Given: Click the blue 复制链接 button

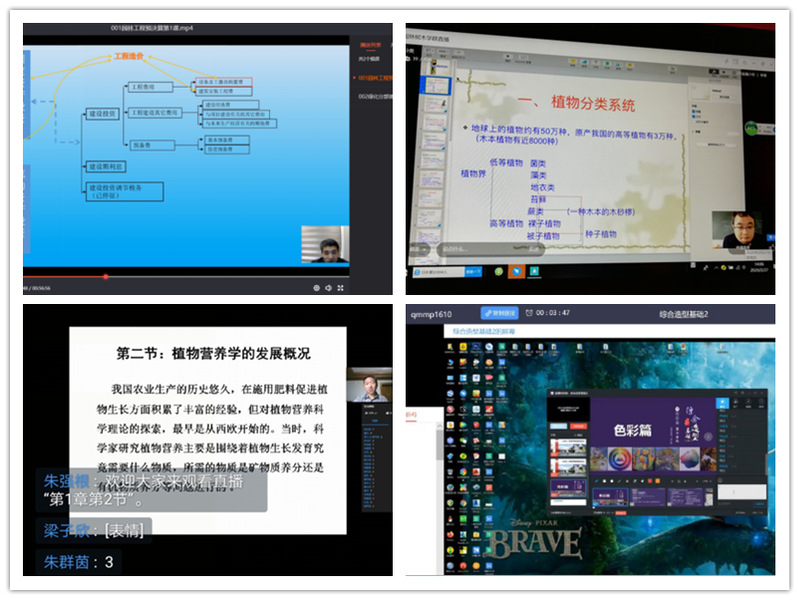Looking at the screenshot, I should click(x=499, y=313).
